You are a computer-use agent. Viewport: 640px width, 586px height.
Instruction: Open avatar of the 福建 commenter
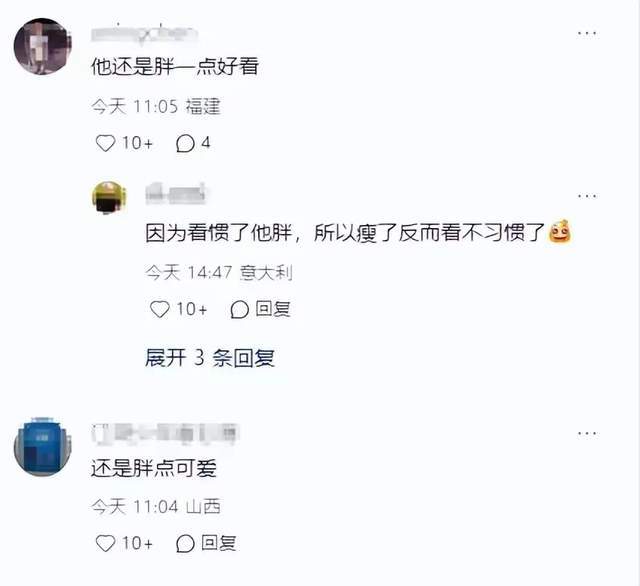[43, 47]
